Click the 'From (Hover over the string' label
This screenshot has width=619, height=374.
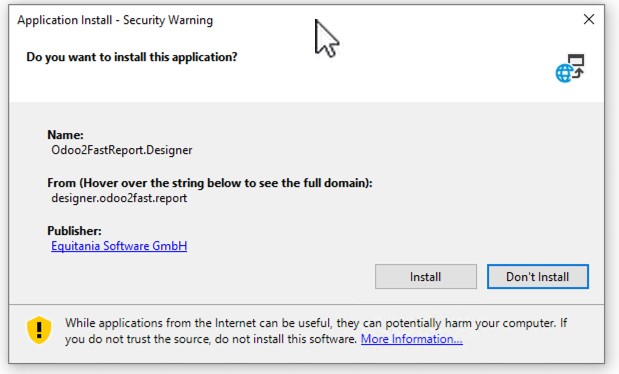(x=210, y=183)
